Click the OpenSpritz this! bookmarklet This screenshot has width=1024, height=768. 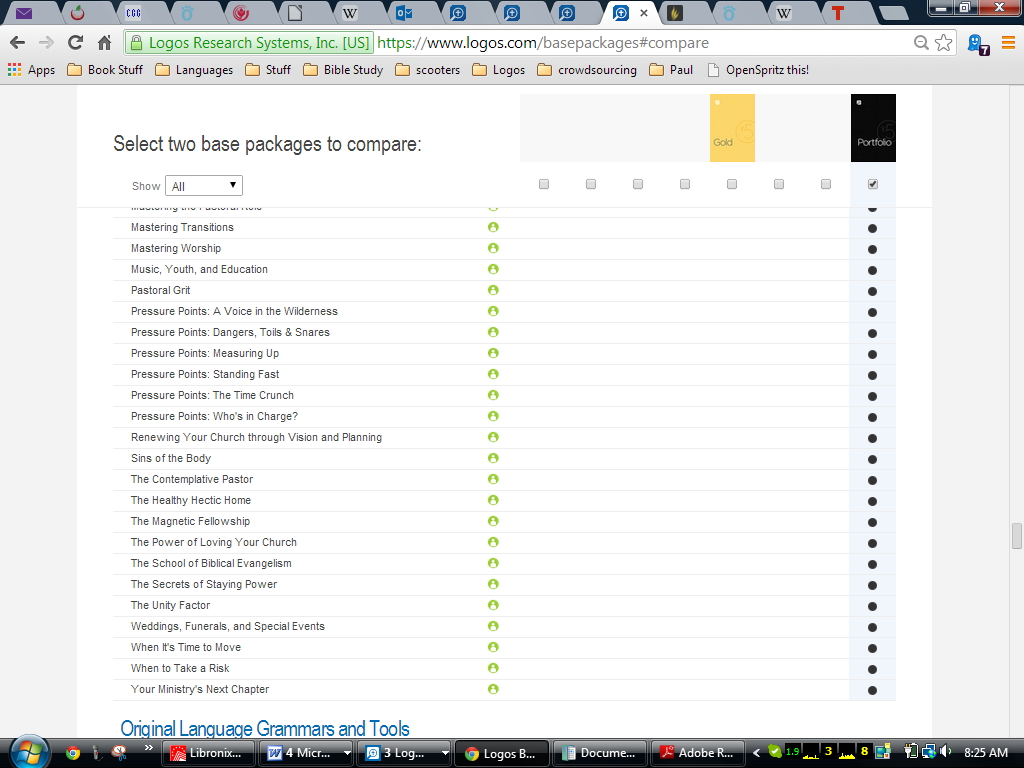758,70
